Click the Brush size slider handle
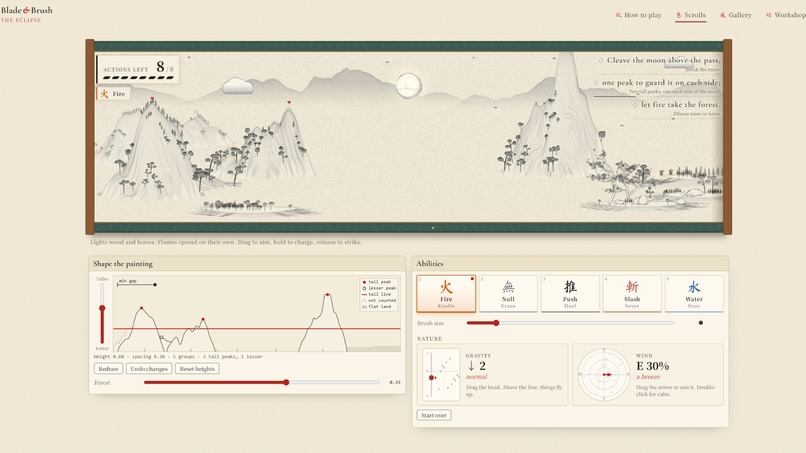Image resolution: width=806 pixels, height=453 pixels. [x=496, y=323]
